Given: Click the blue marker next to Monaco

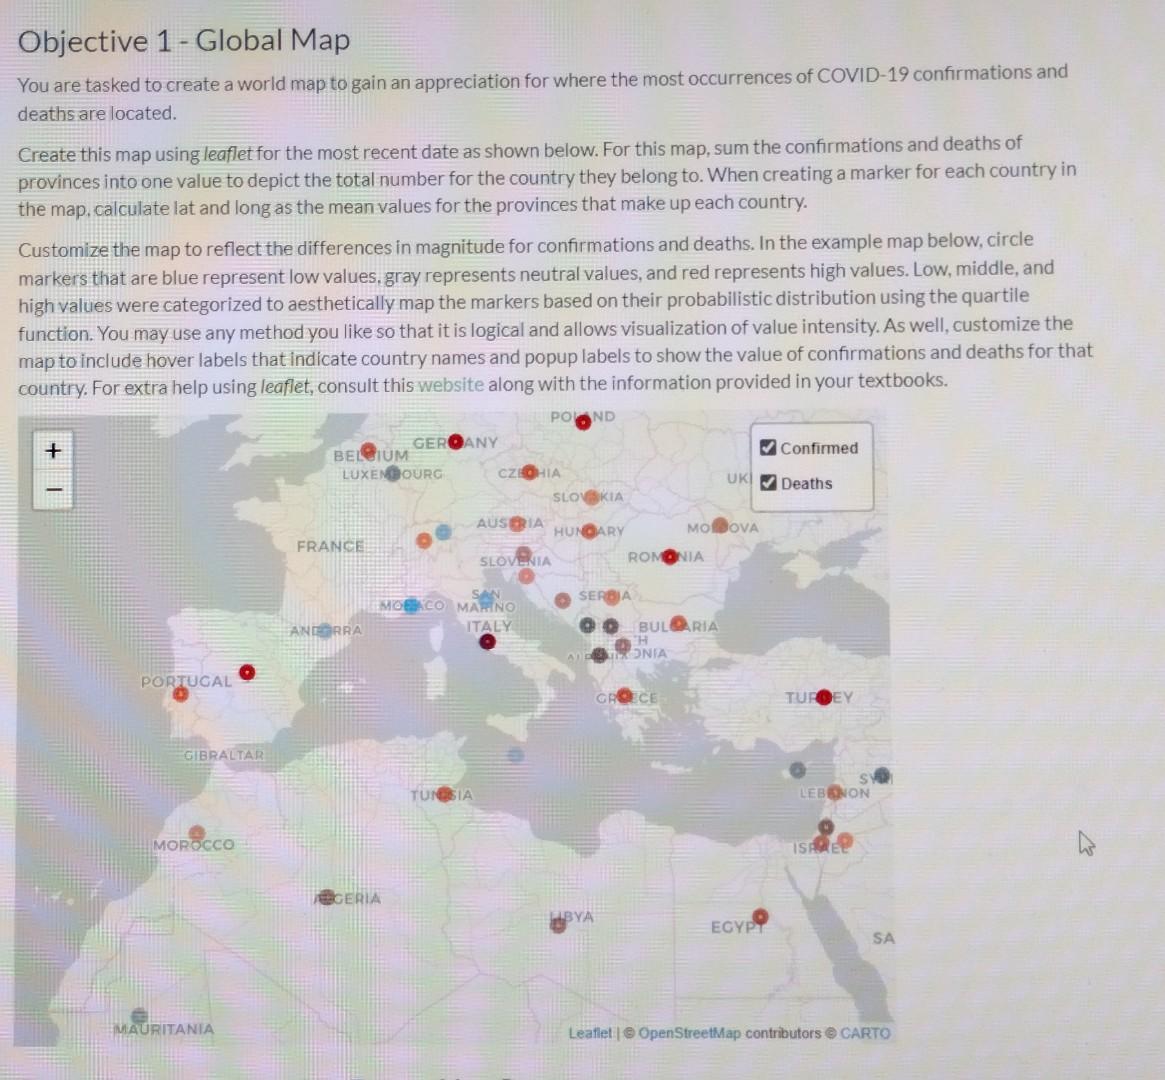Looking at the screenshot, I should click(x=409, y=605).
